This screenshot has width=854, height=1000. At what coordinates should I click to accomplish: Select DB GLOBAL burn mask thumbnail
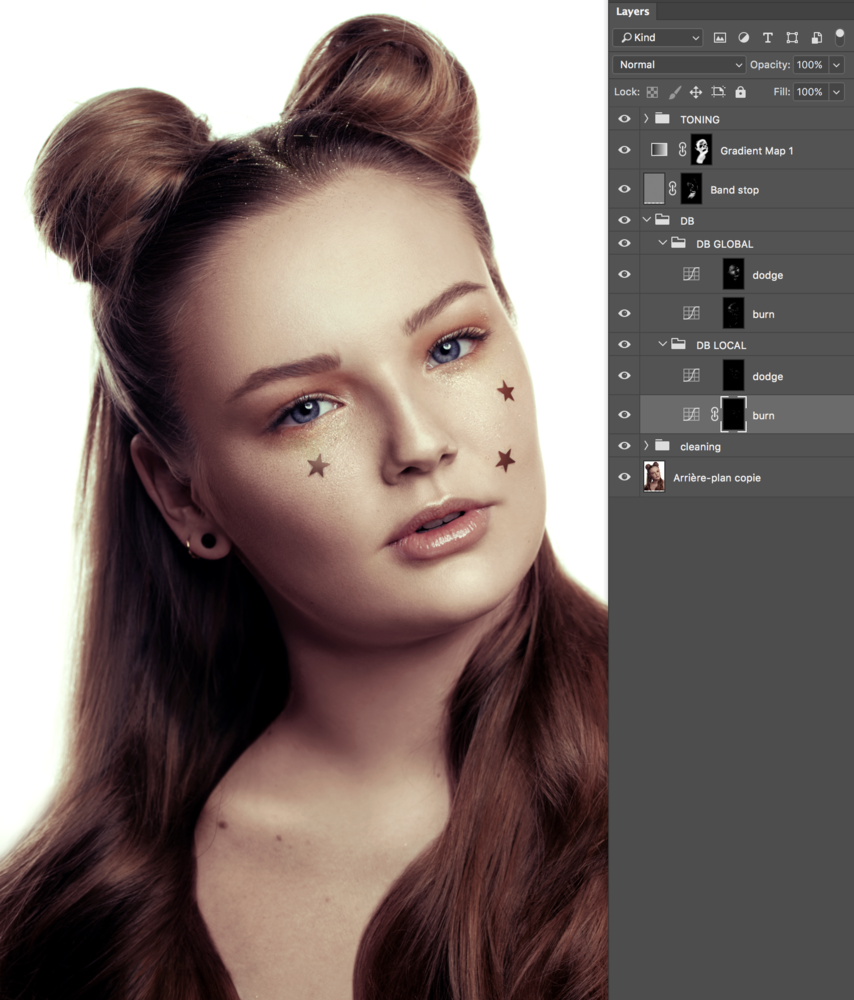coord(733,313)
